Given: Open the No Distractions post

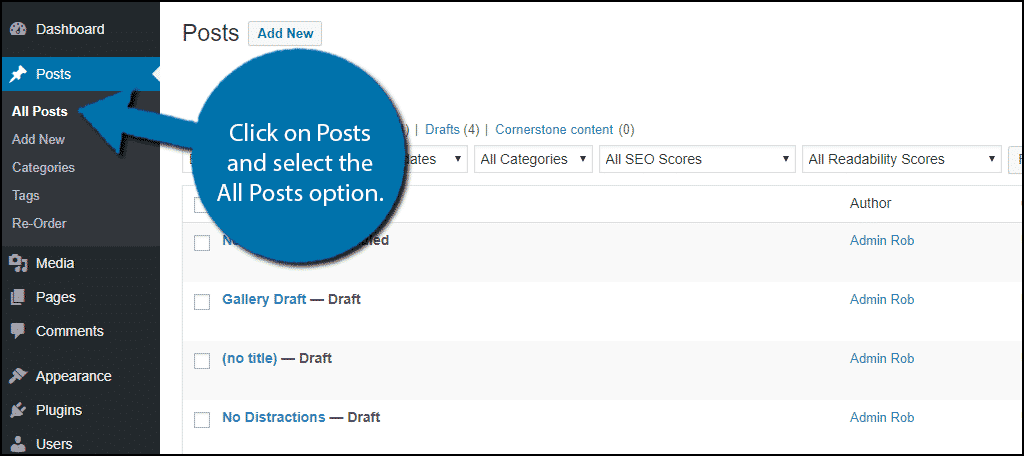Looking at the screenshot, I should [x=274, y=417].
